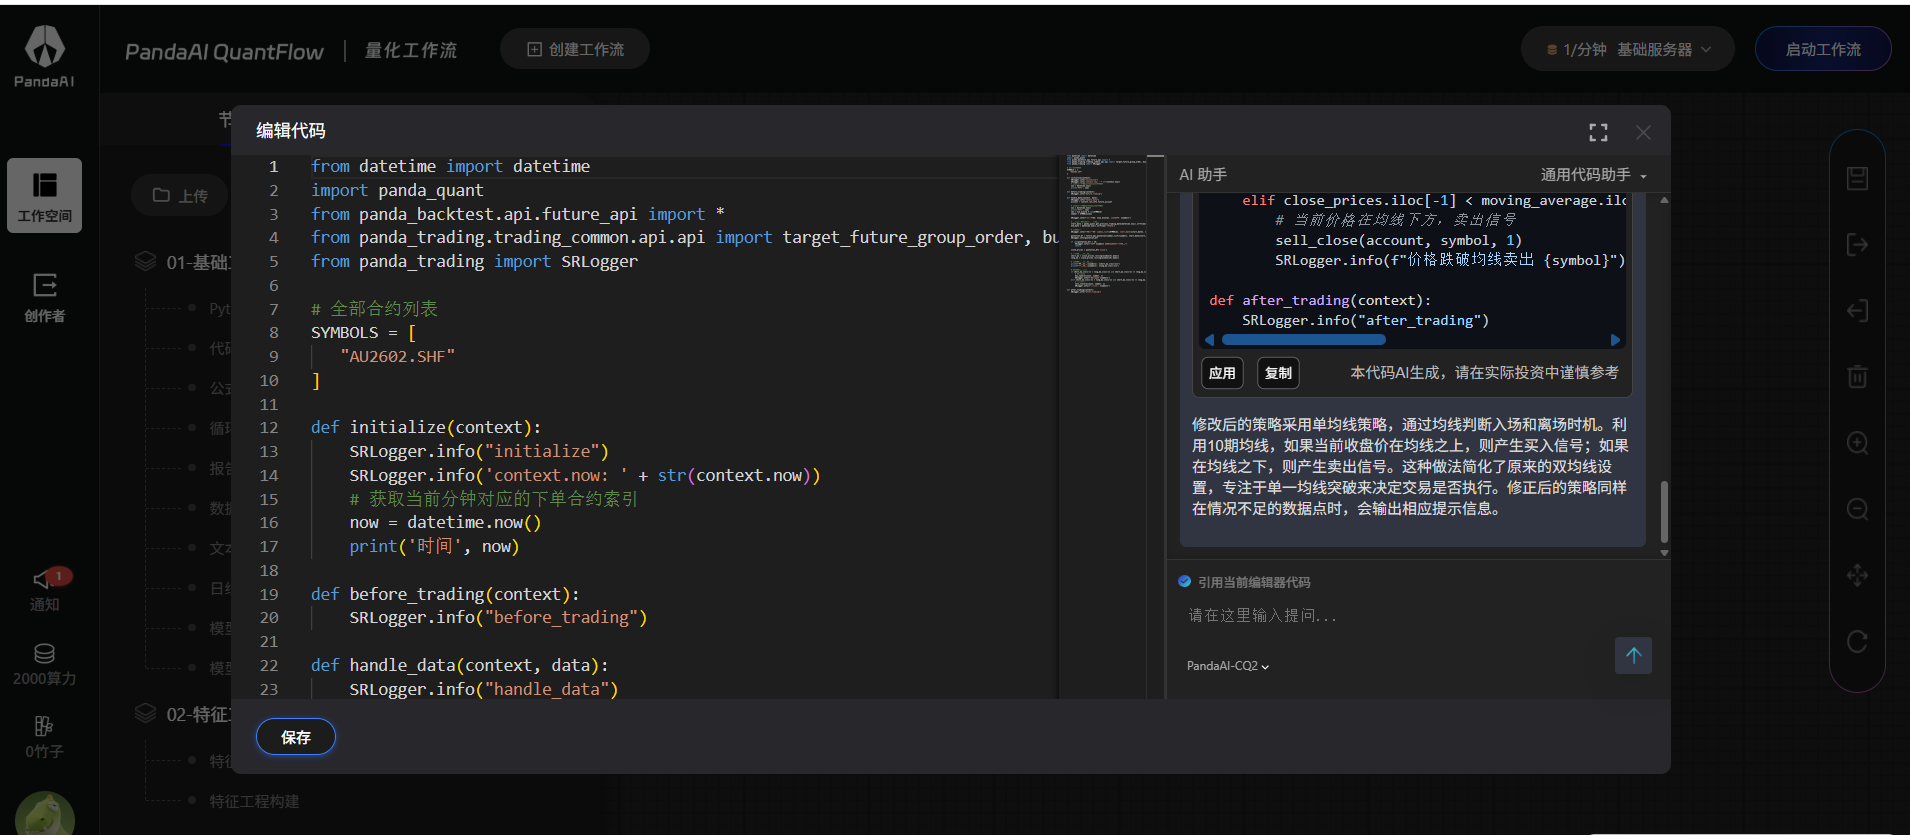This screenshot has width=1910, height=835.
Task: Click code line 2 'import panda_quant'
Action: [397, 190]
